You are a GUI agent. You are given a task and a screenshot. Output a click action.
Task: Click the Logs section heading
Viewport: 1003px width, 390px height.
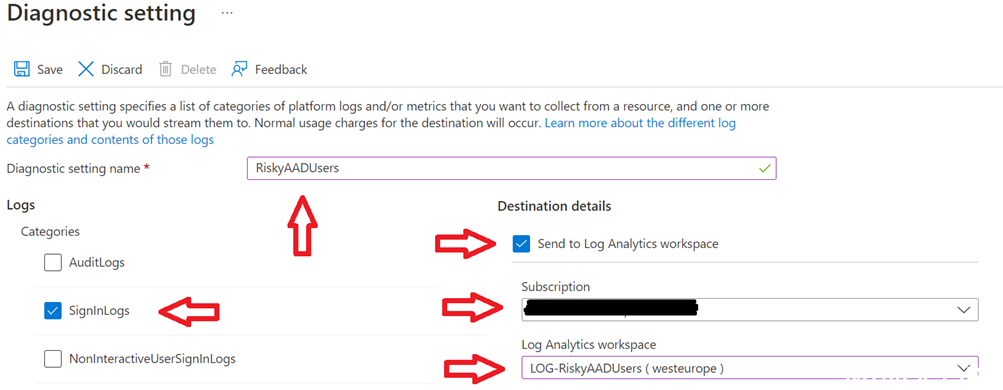tap(20, 205)
